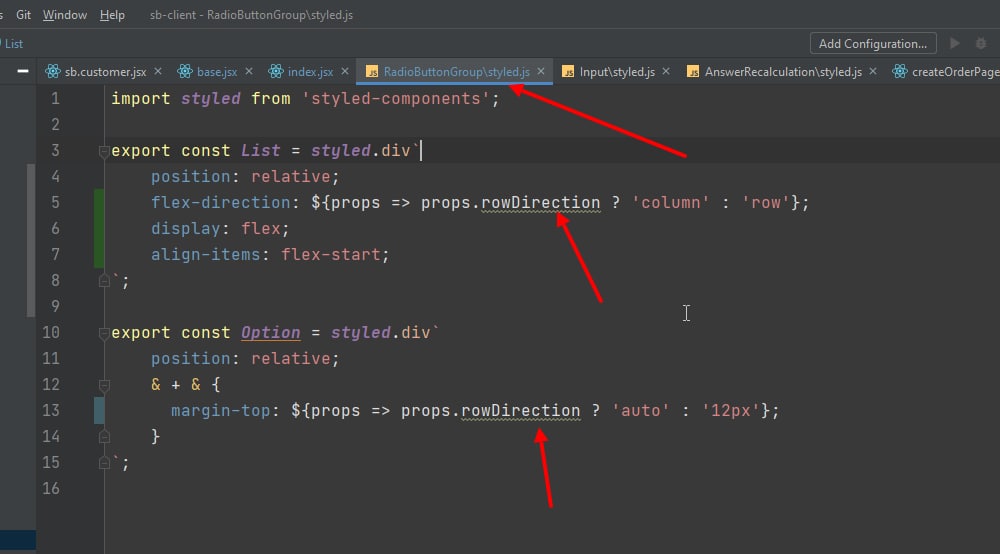Open the Git menu
The height and width of the screenshot is (554, 1000).
coord(23,15)
